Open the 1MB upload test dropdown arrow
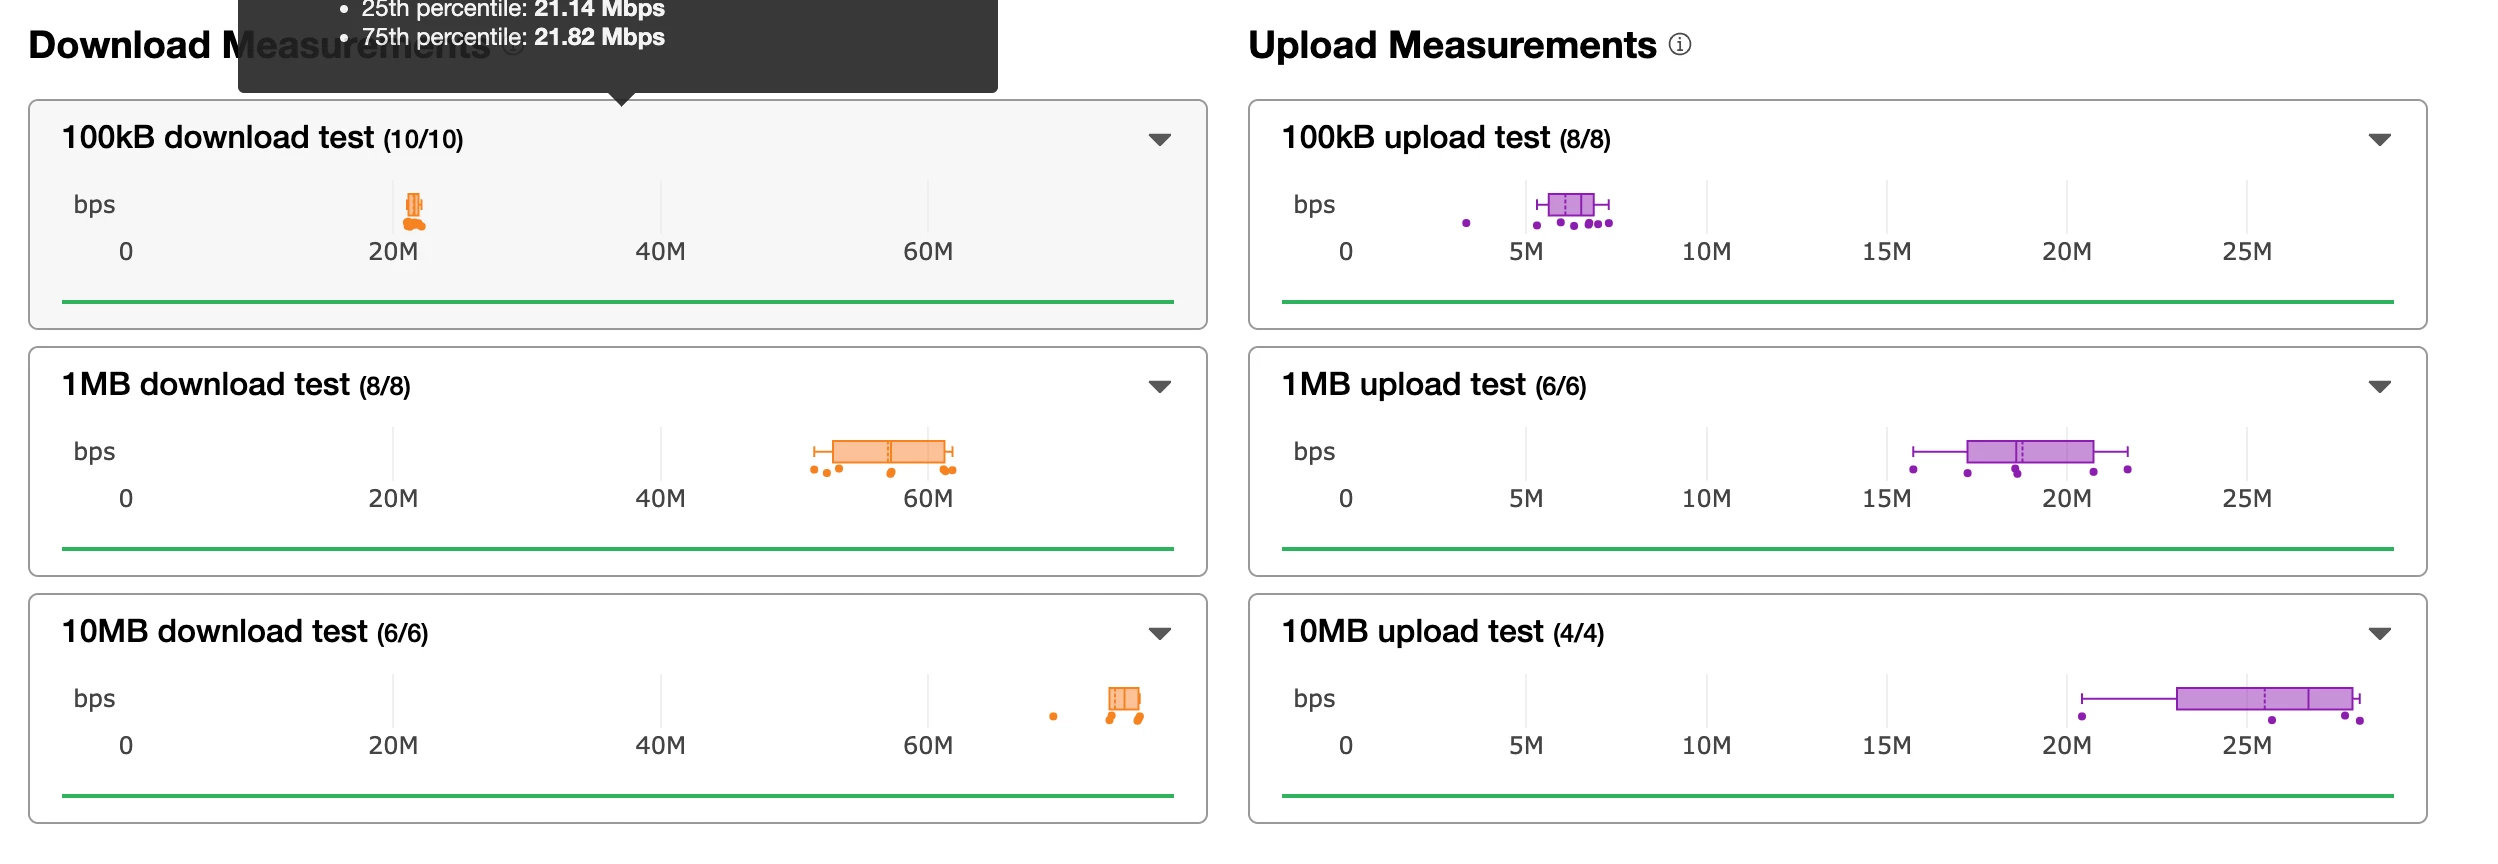This screenshot has height=864, width=2498. coord(2379,386)
